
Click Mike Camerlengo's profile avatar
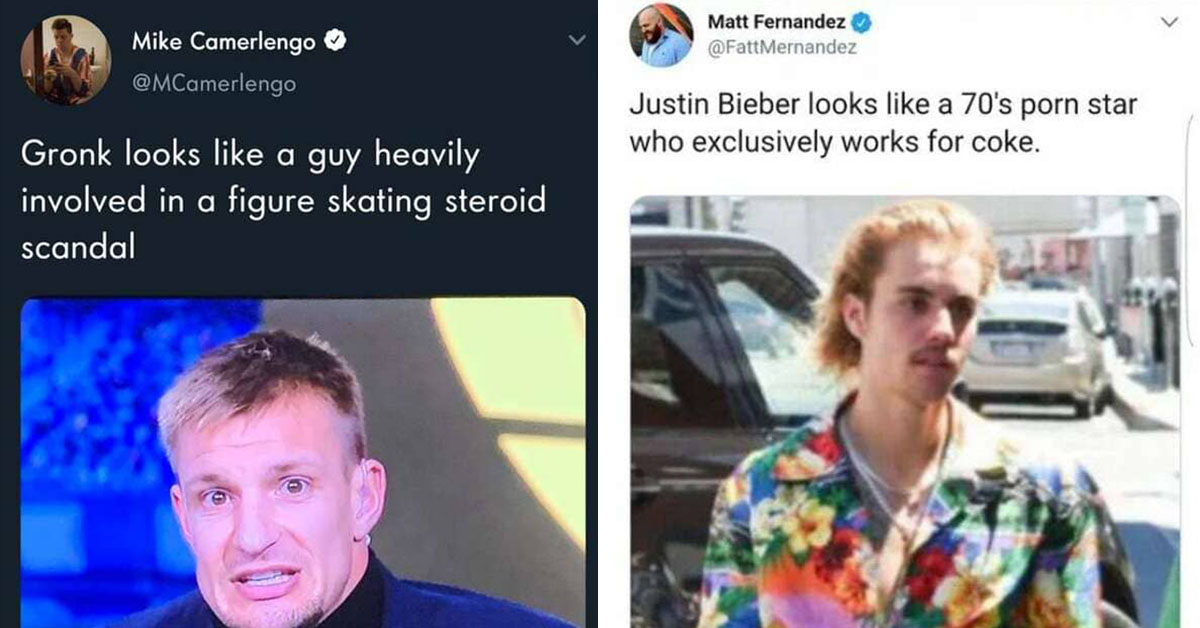(x=65, y=60)
